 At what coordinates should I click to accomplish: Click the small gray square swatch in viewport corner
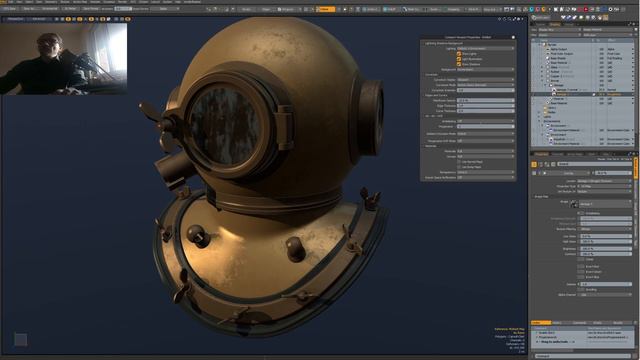coord(20,339)
